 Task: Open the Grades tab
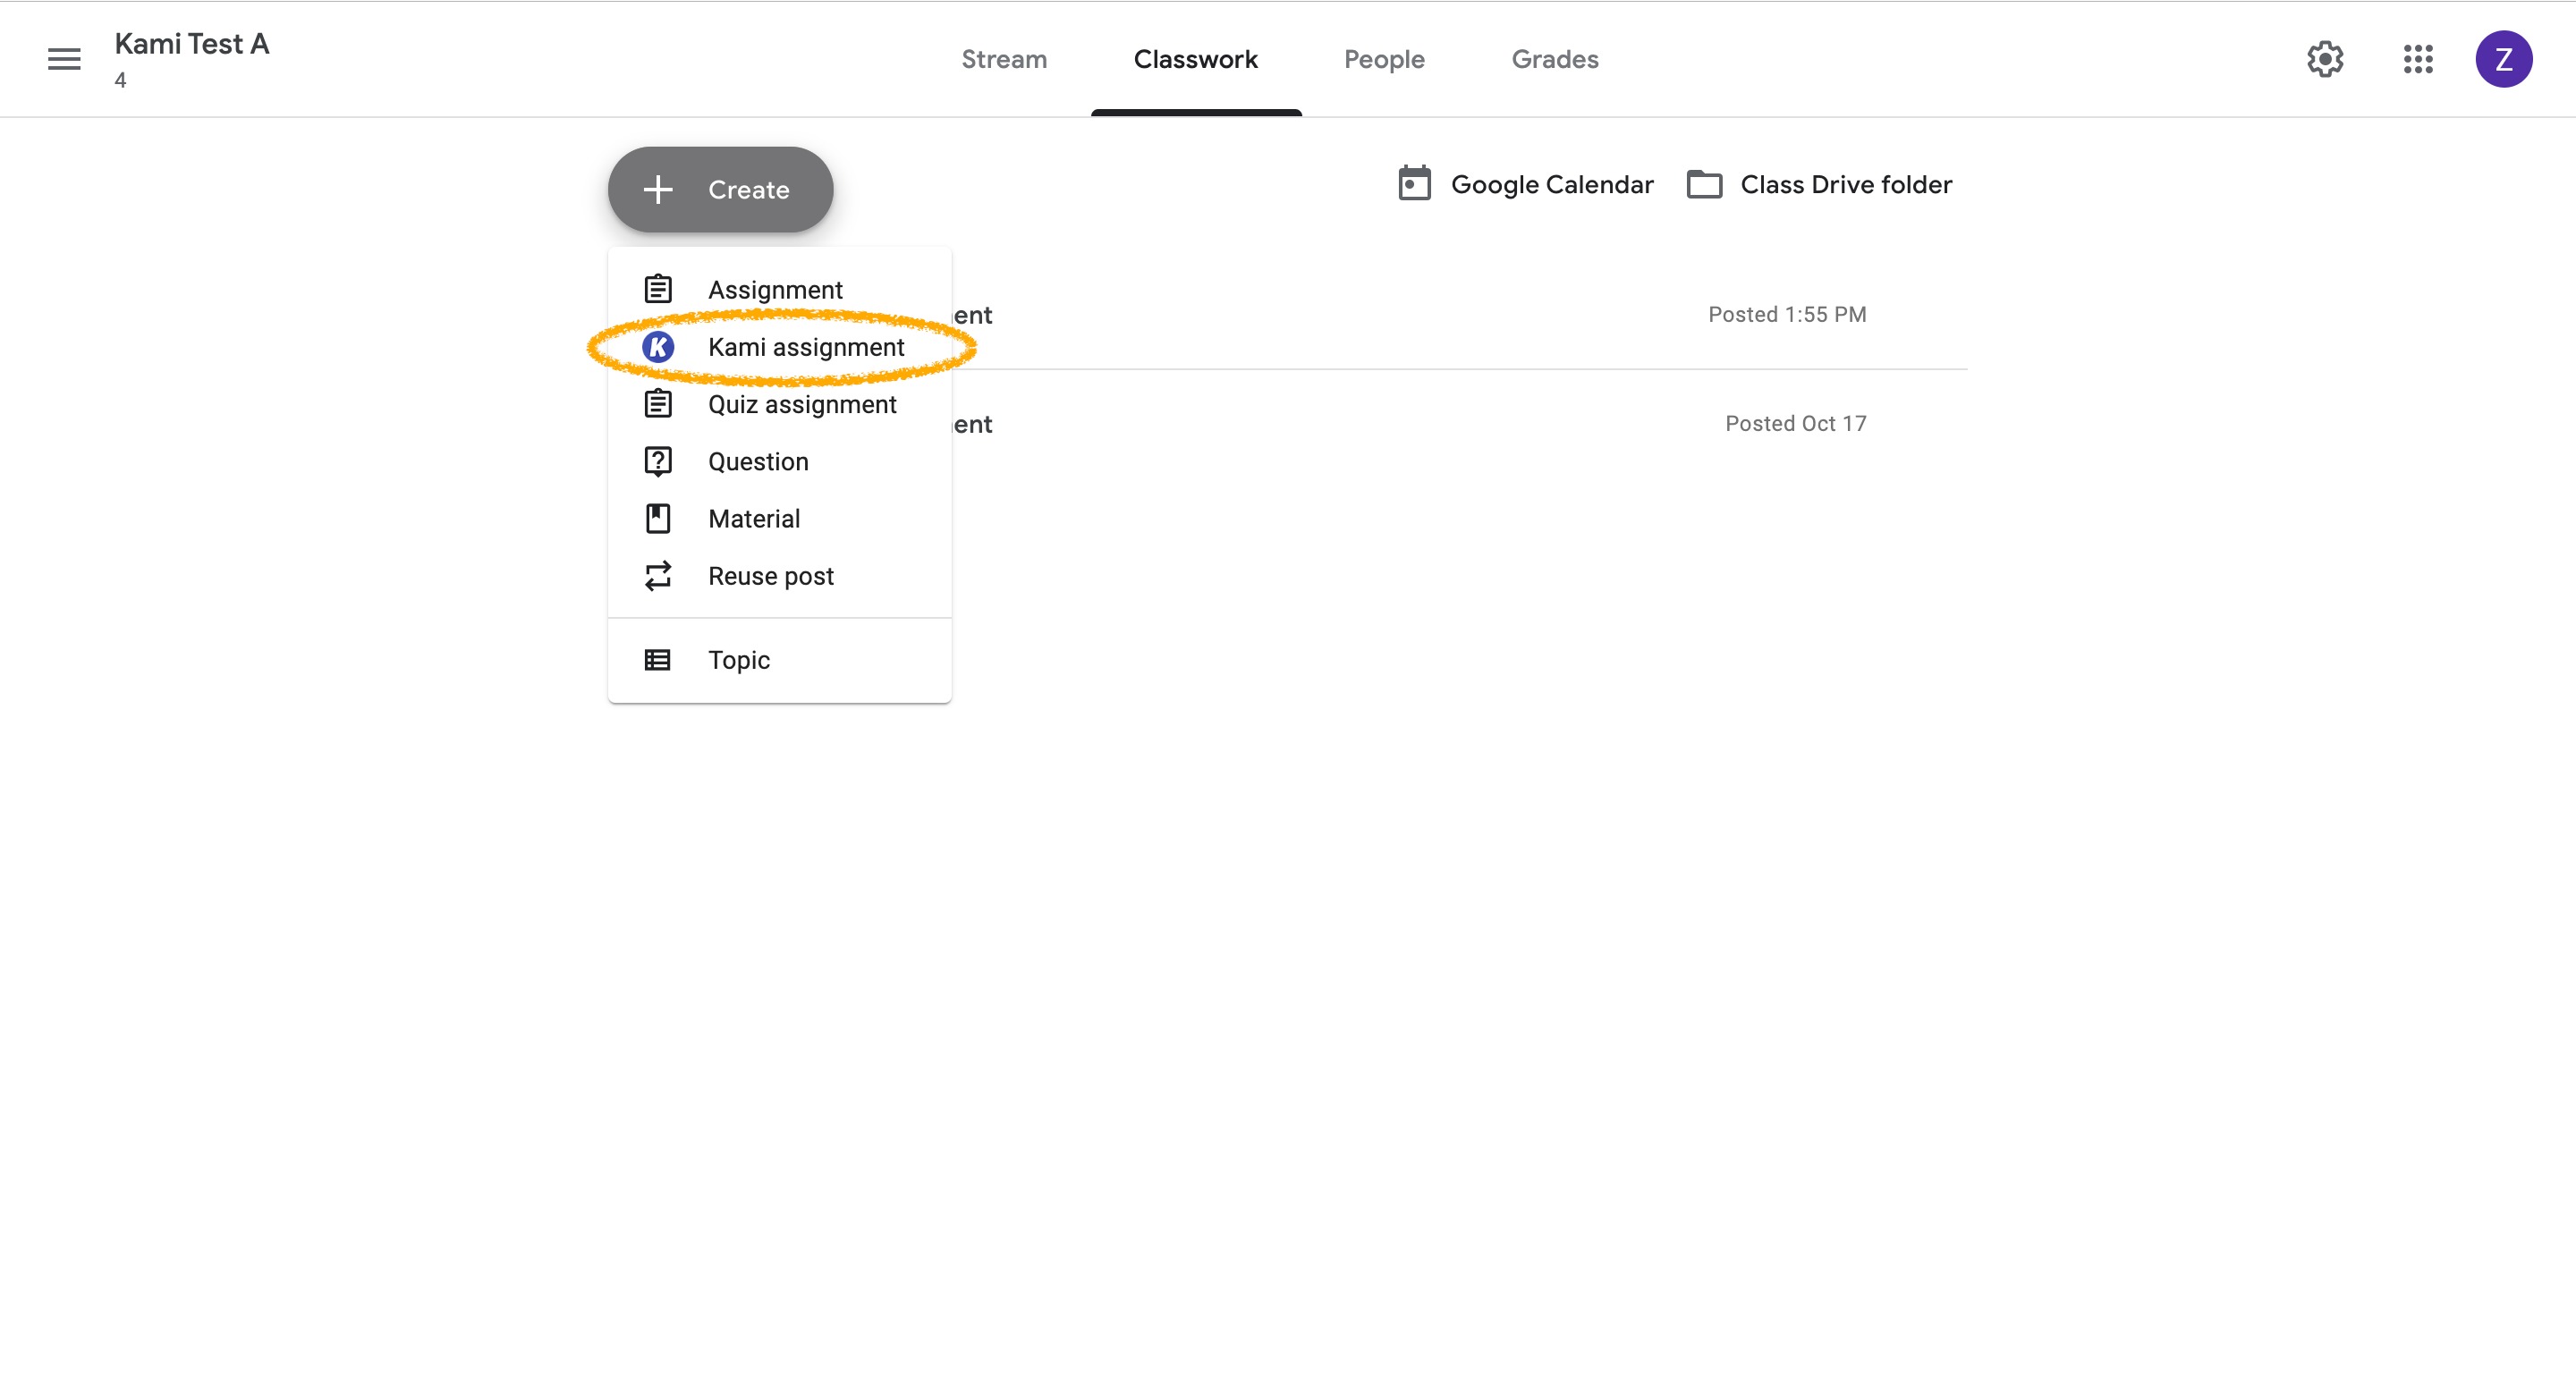(x=1555, y=59)
